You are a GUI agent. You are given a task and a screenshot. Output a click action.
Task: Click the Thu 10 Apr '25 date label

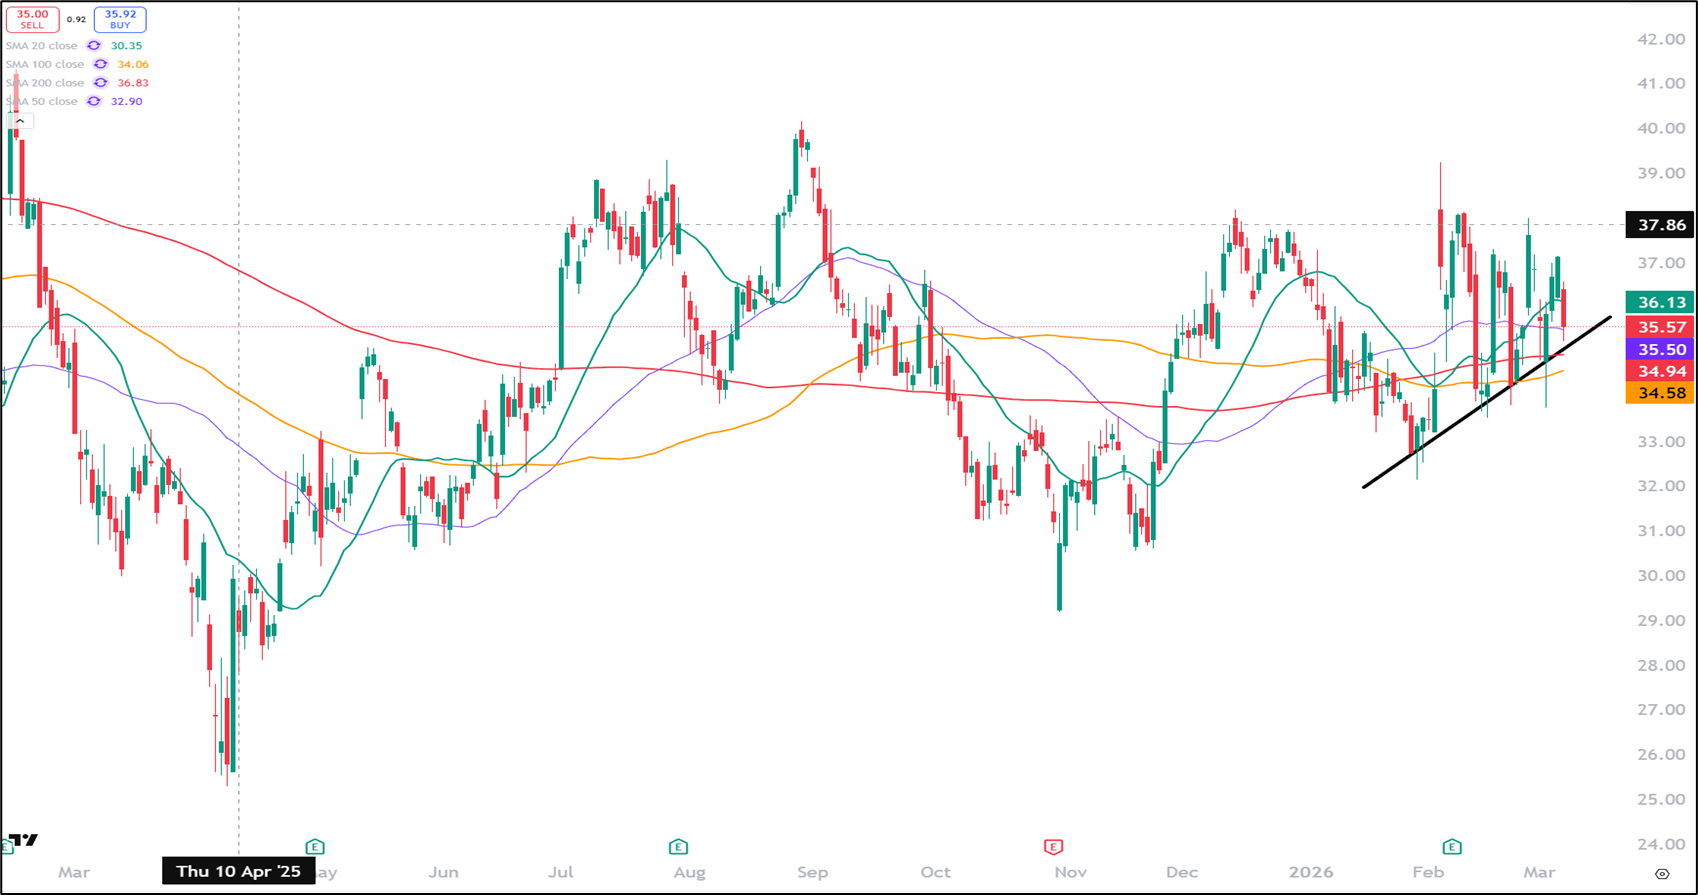[238, 871]
